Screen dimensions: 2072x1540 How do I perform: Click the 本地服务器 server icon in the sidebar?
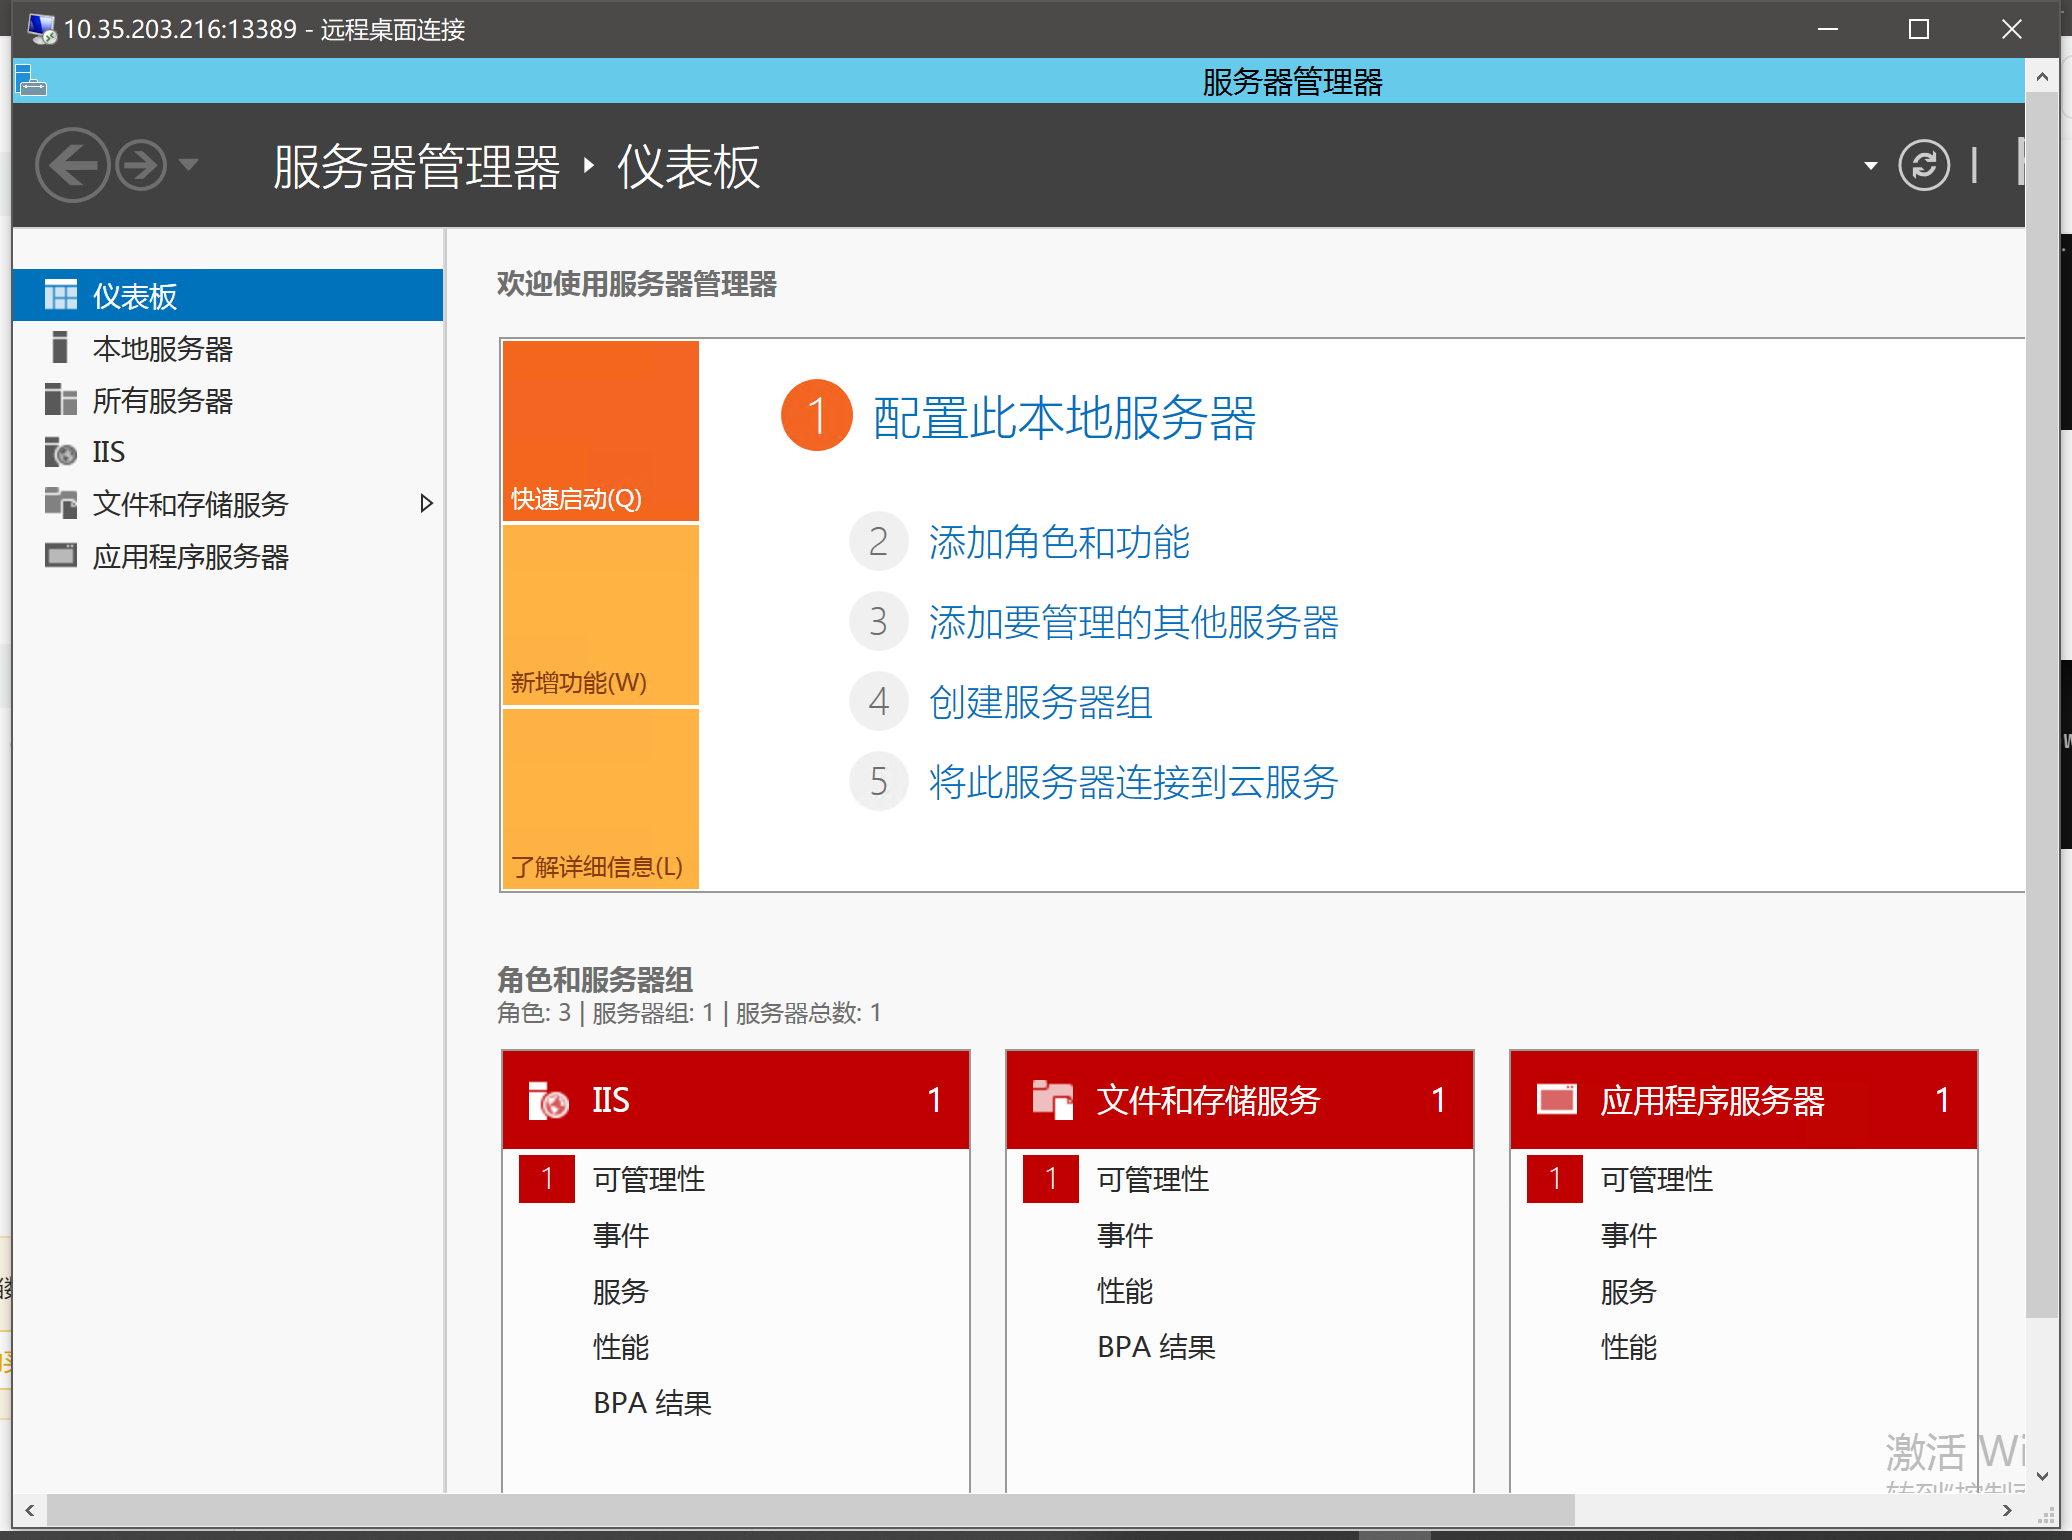[60, 348]
